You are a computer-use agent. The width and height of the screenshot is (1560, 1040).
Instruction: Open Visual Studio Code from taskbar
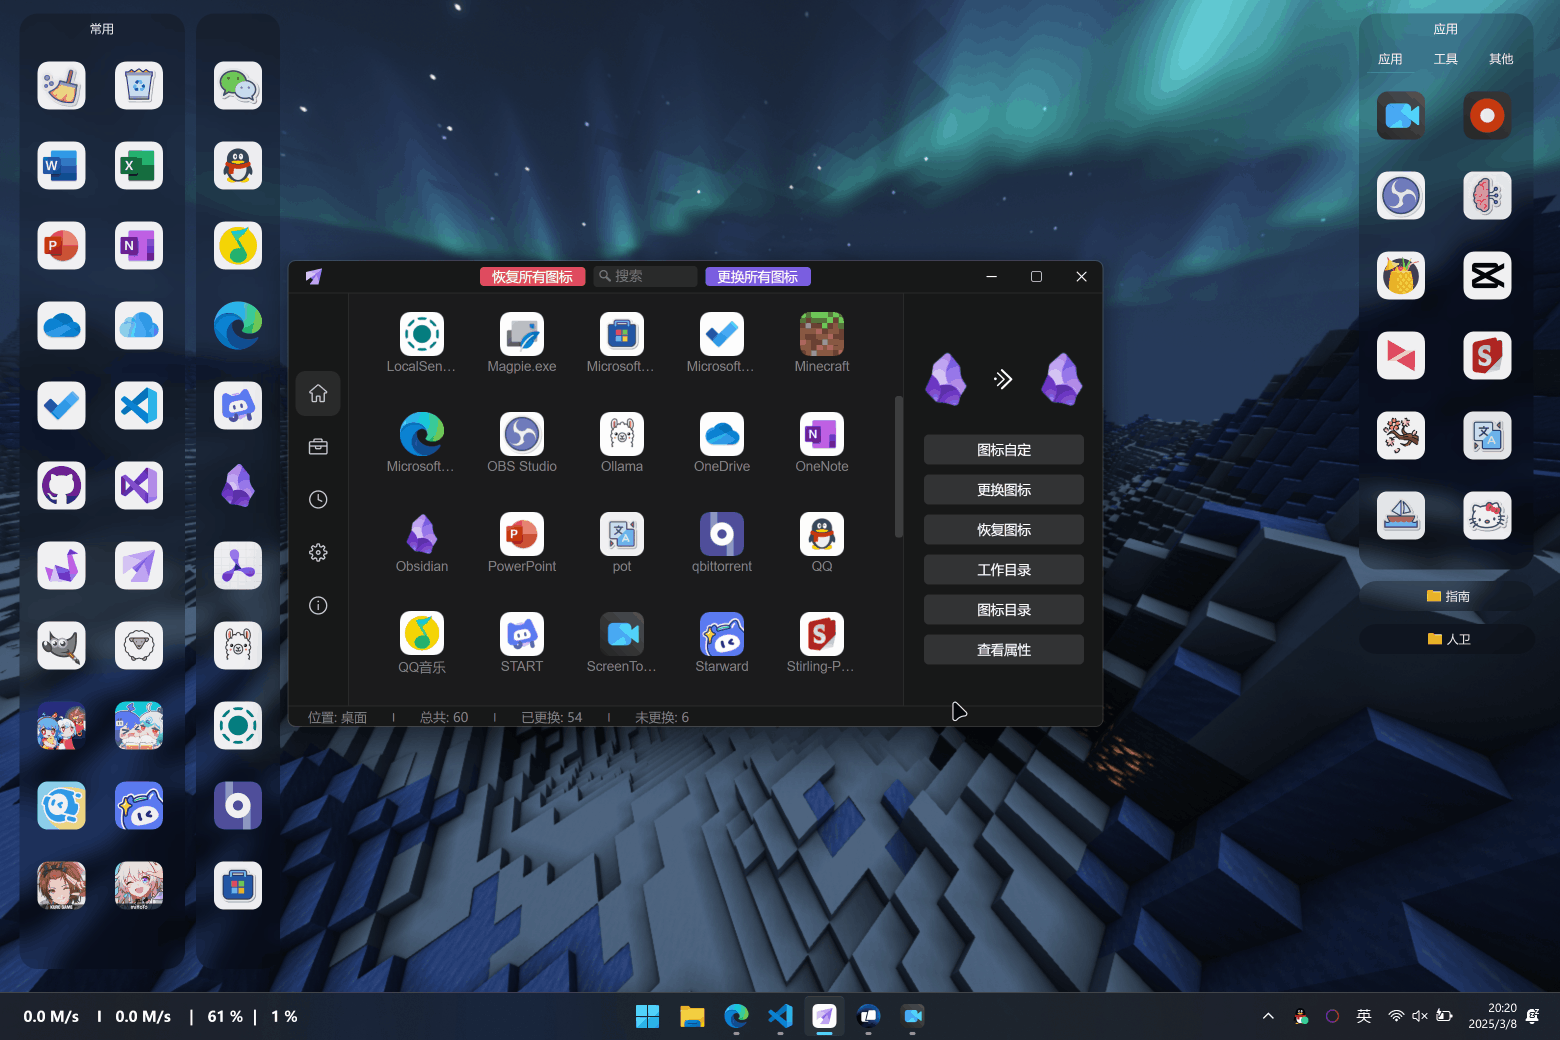point(780,1017)
